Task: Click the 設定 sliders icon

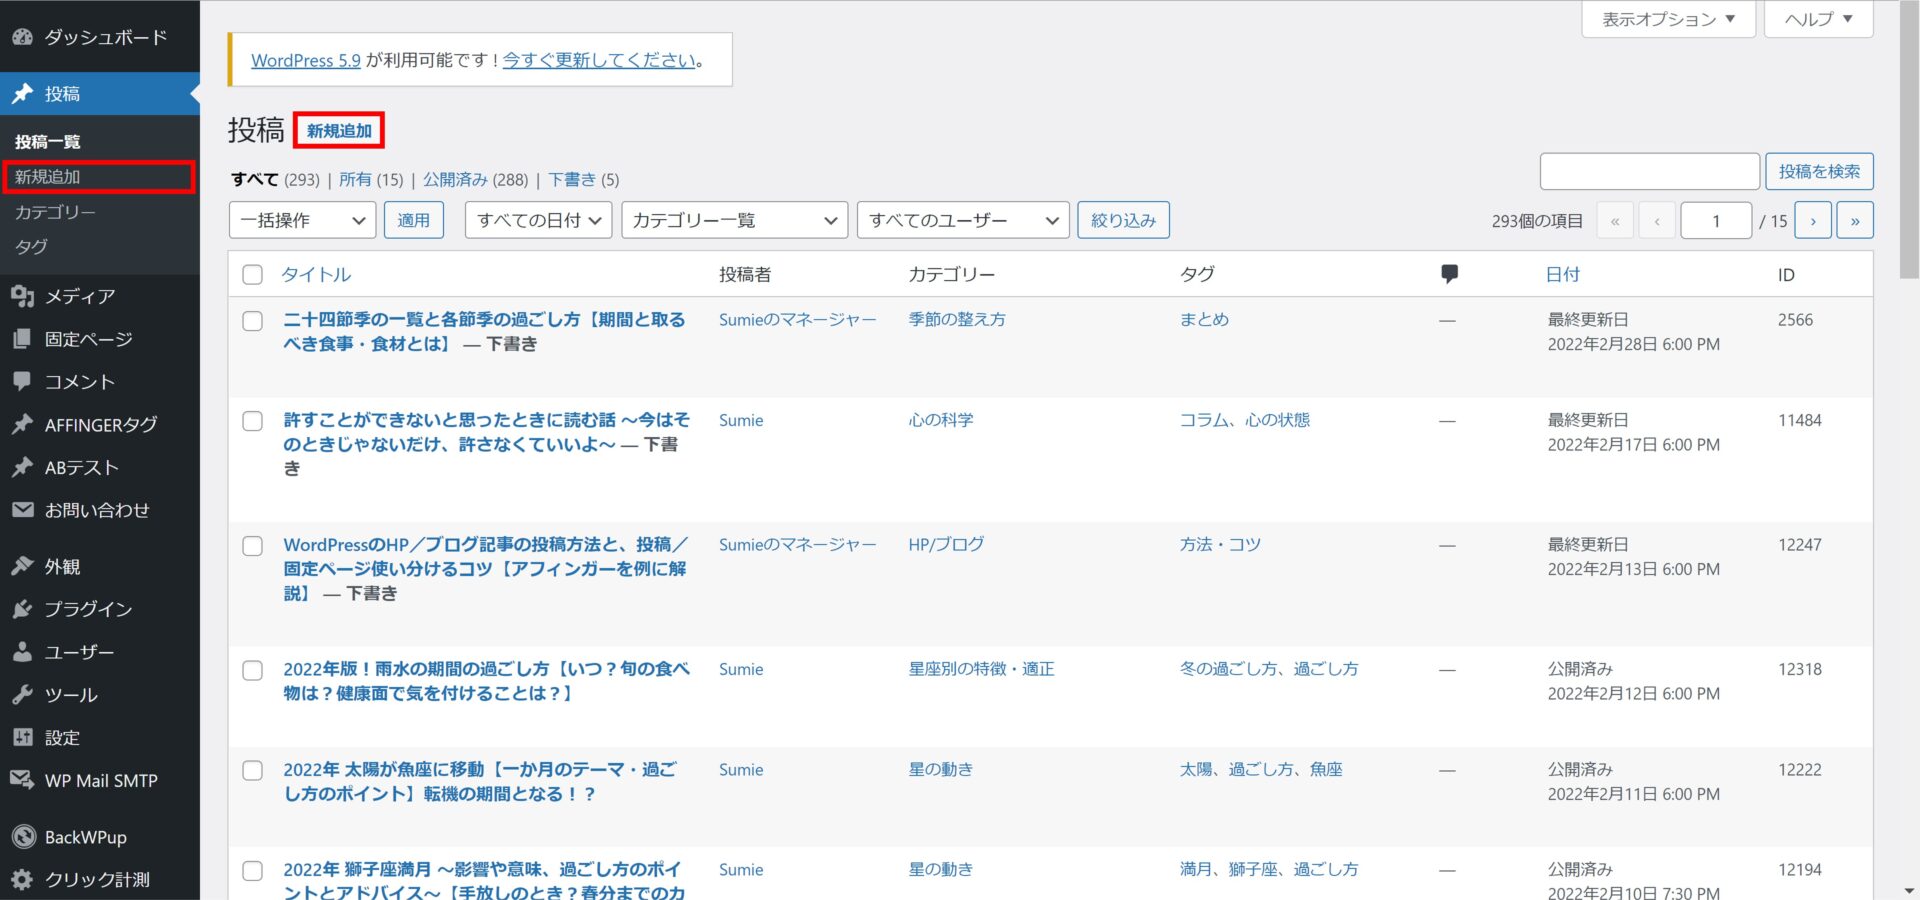Action: pos(22,737)
